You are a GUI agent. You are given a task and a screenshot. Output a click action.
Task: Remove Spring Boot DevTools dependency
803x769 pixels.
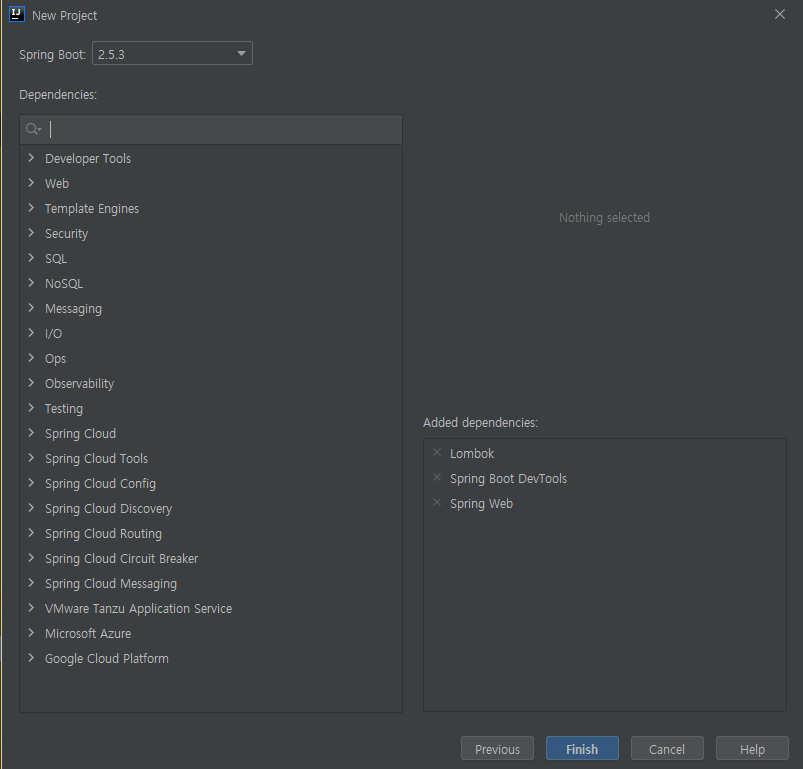[437, 478]
